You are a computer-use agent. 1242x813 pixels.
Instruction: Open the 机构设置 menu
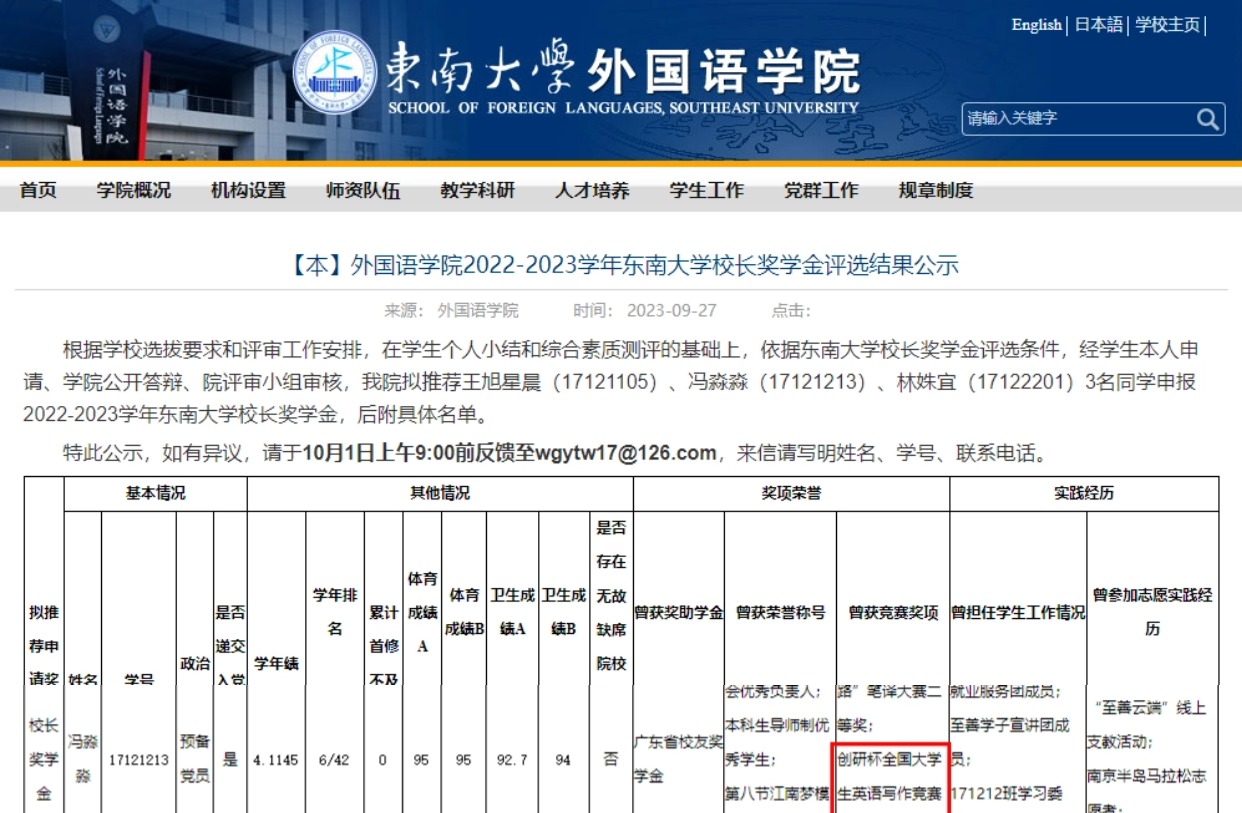[x=246, y=191]
